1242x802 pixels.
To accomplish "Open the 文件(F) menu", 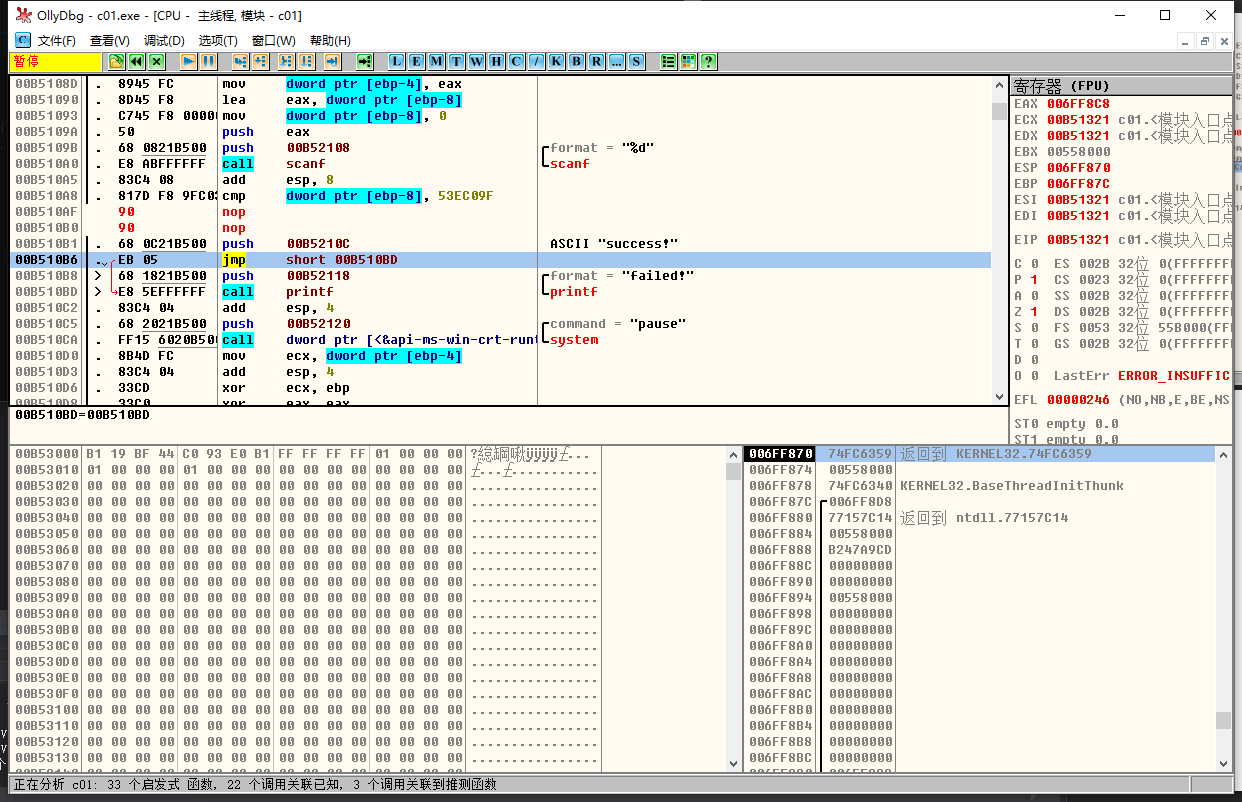I will [x=57, y=40].
